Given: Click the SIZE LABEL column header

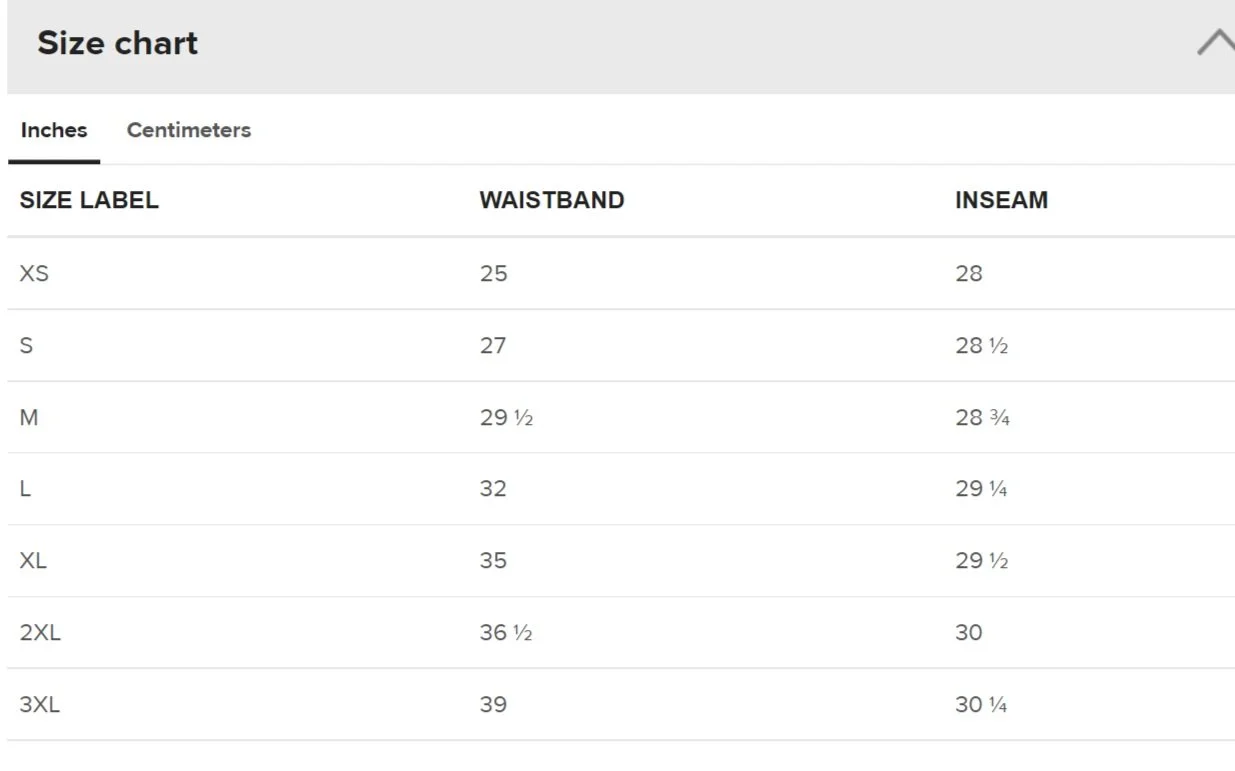Looking at the screenshot, I should pyautogui.click(x=89, y=200).
